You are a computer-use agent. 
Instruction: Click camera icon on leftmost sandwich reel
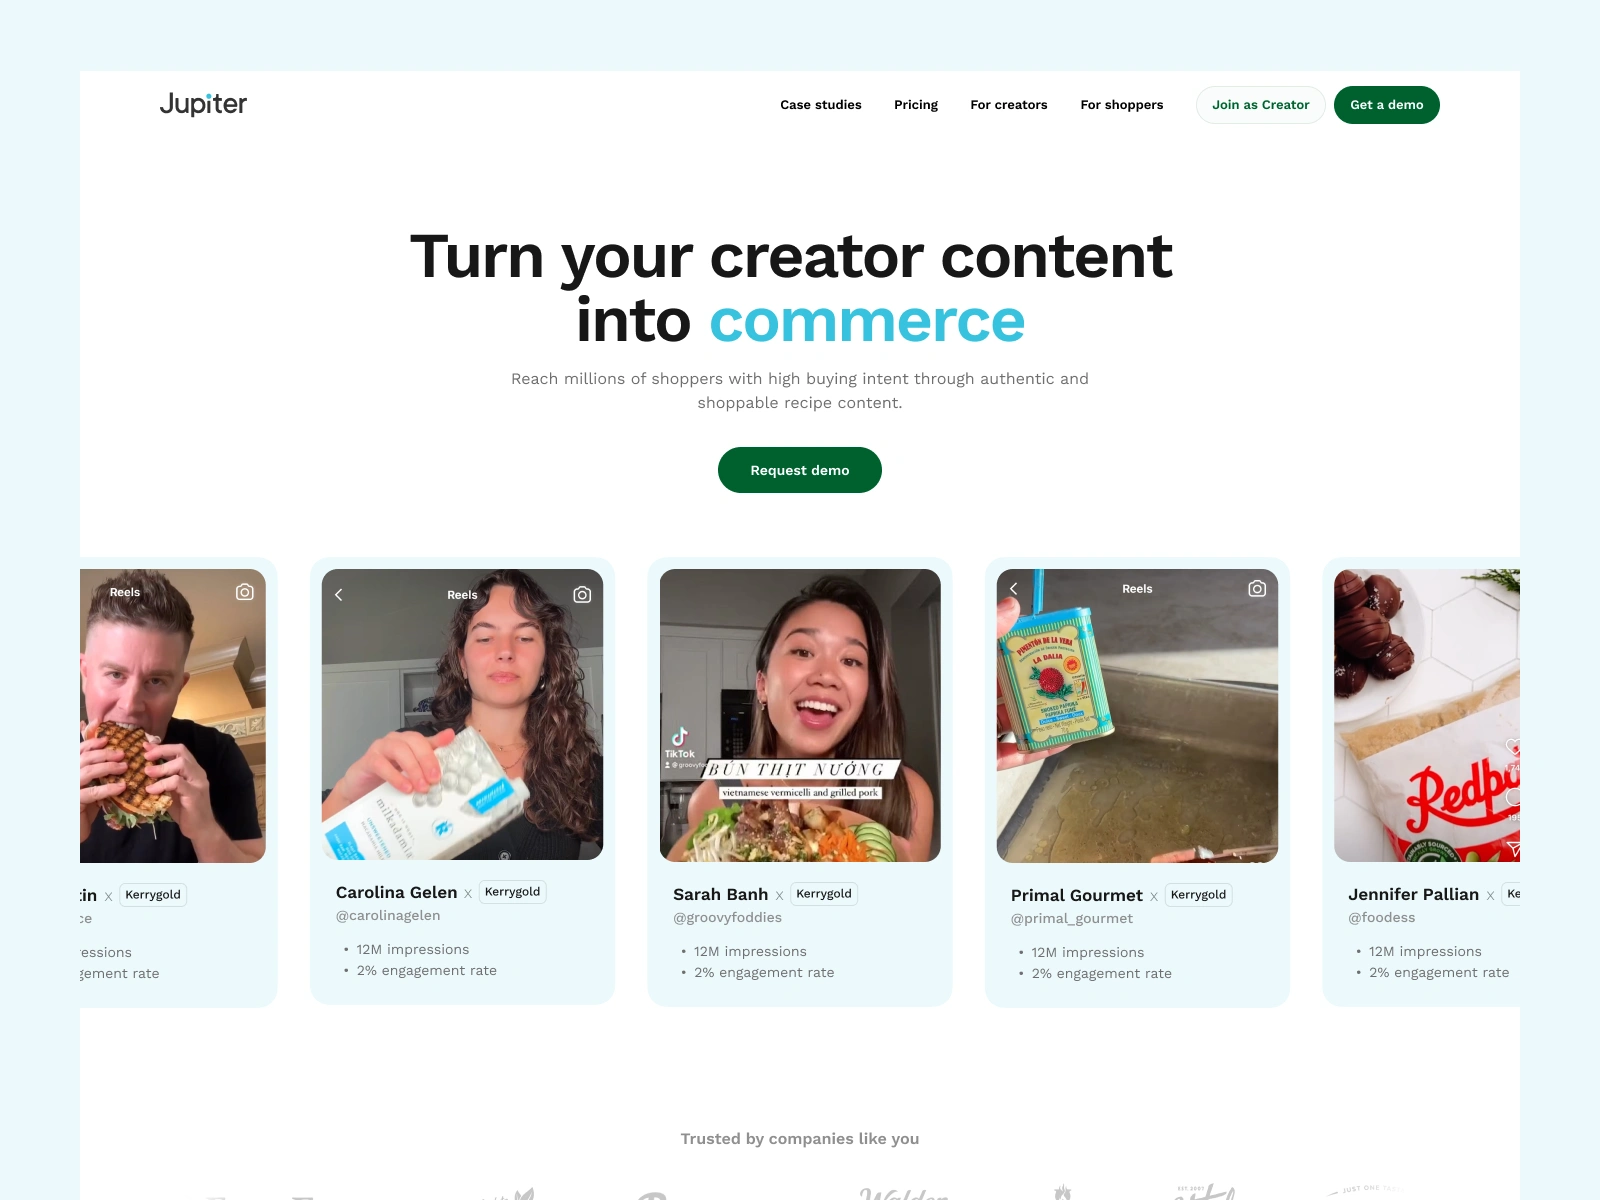(245, 592)
